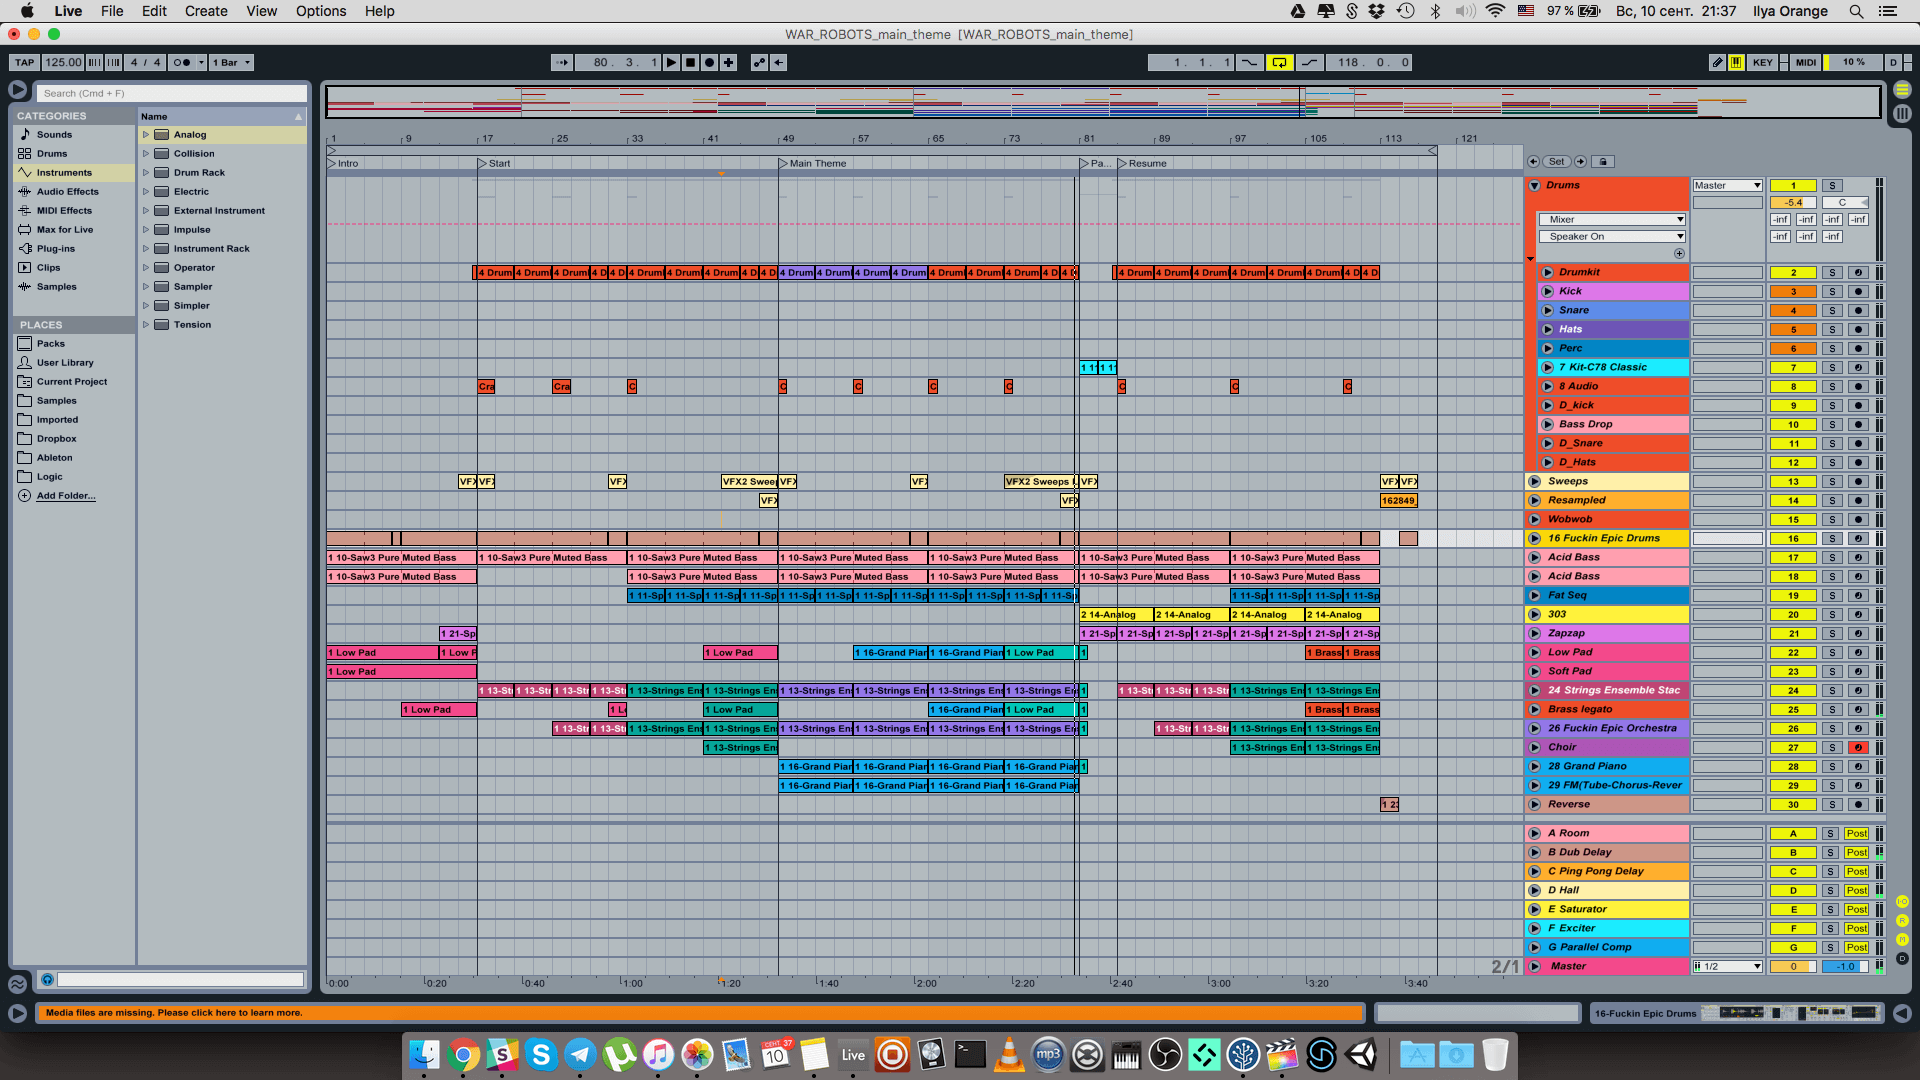Expand the Drum Rack instrument folder

pyautogui.click(x=146, y=173)
